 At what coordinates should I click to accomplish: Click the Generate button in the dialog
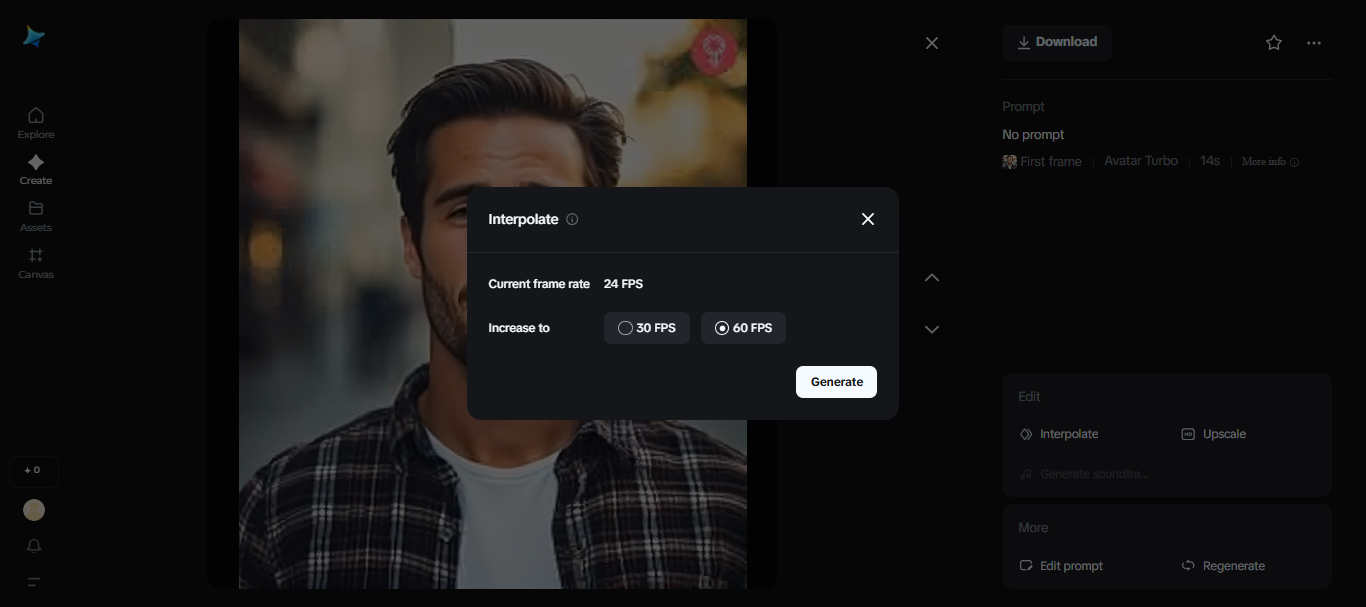pos(836,382)
